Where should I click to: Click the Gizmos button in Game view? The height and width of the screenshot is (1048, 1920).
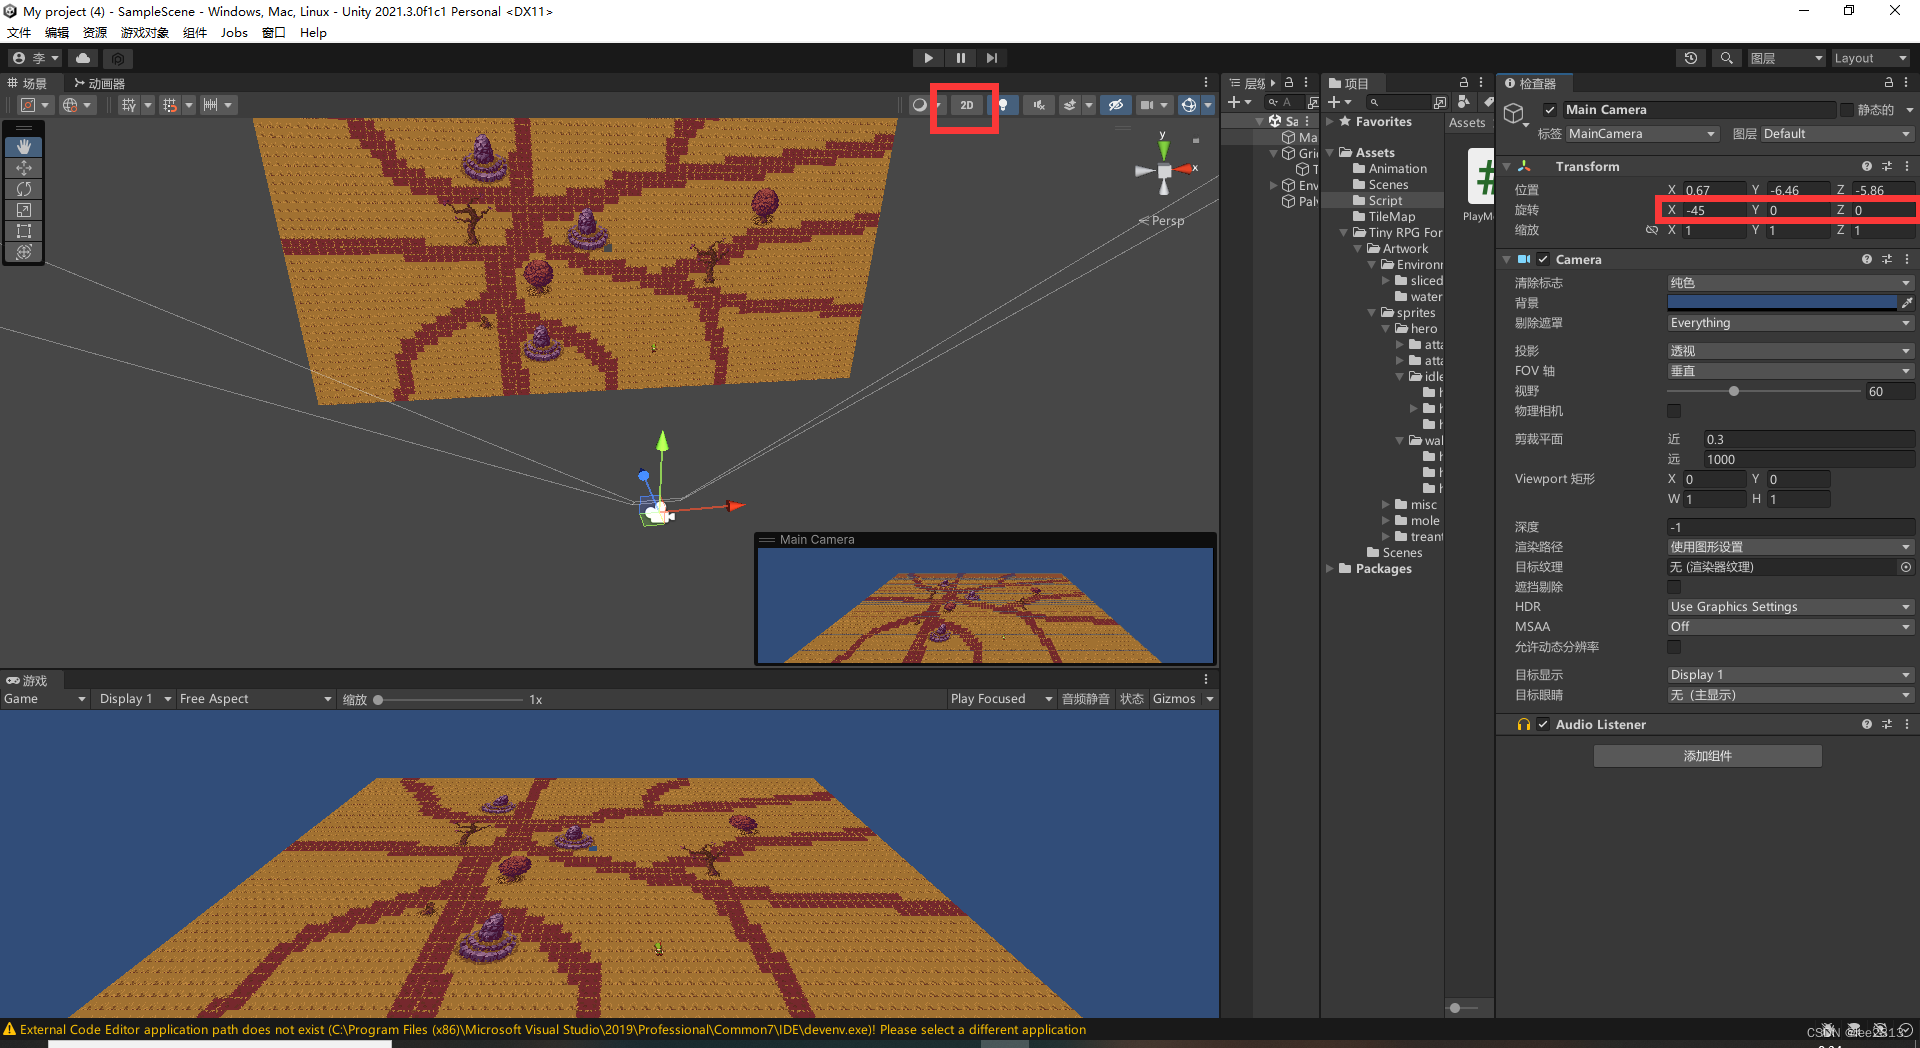(1174, 699)
